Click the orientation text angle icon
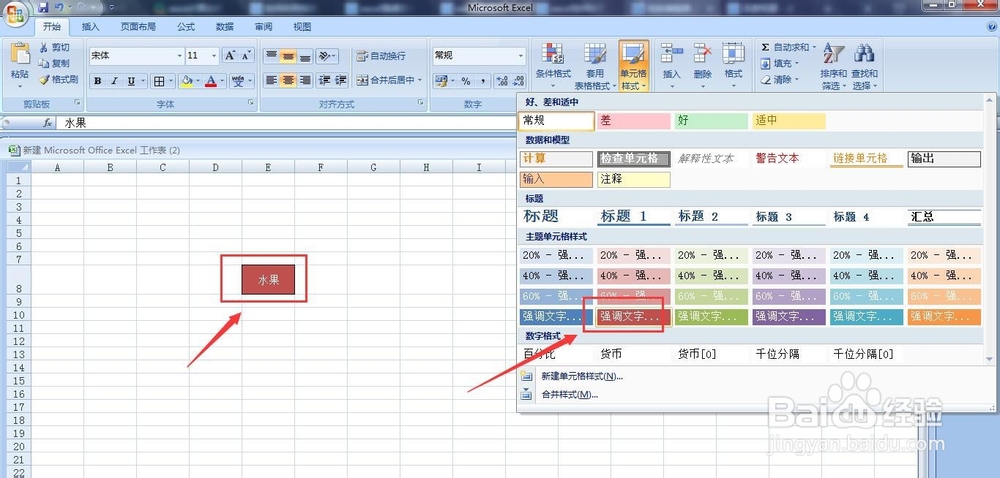This screenshot has width=1000, height=478. click(x=324, y=56)
